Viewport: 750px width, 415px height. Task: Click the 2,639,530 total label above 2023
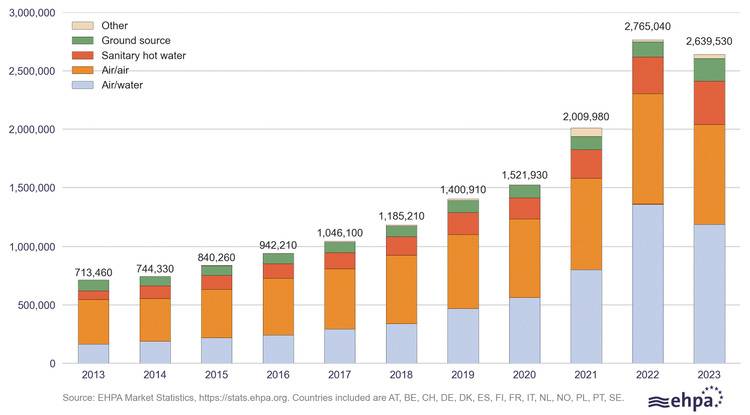click(x=710, y=41)
